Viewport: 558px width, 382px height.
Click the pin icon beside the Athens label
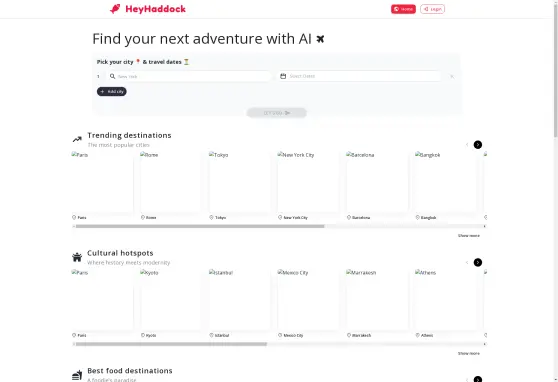click(x=417, y=335)
